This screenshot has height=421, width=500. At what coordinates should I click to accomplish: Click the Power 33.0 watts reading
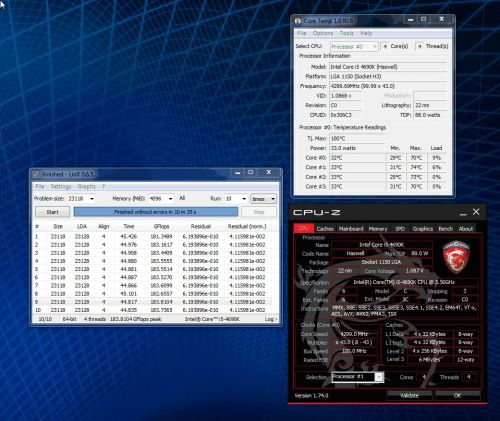click(357, 148)
